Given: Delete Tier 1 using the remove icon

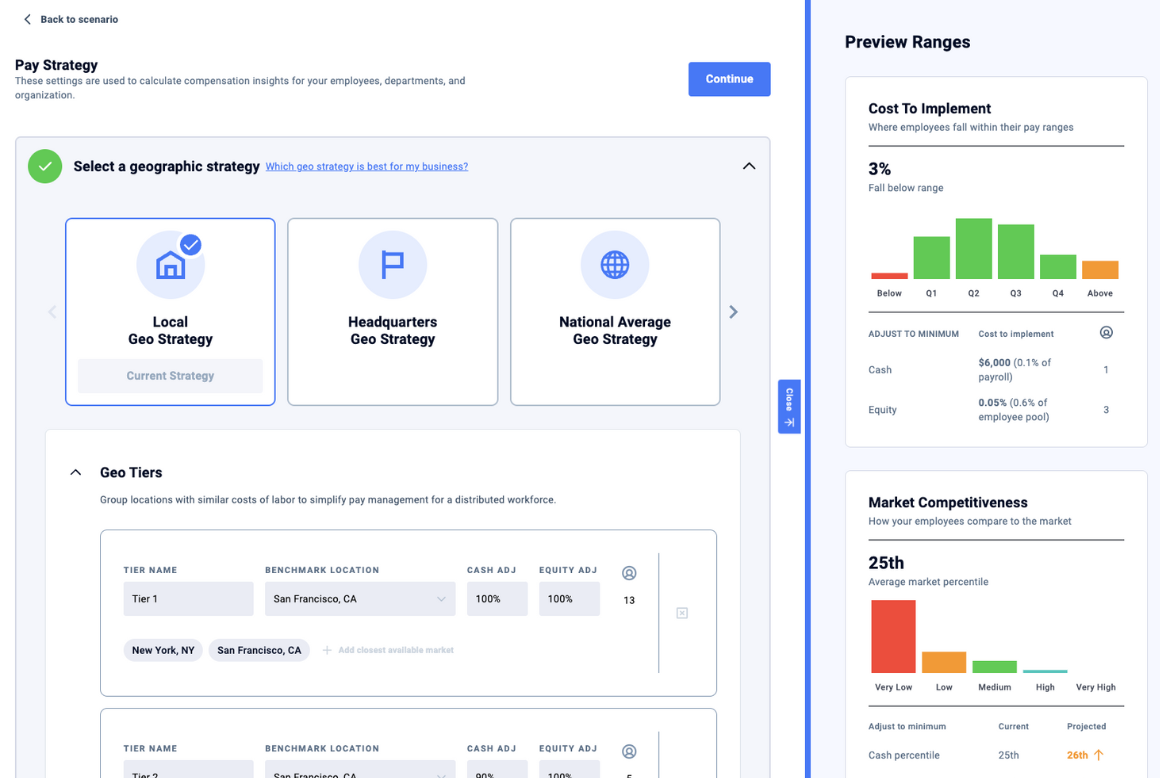Looking at the screenshot, I should (x=682, y=613).
